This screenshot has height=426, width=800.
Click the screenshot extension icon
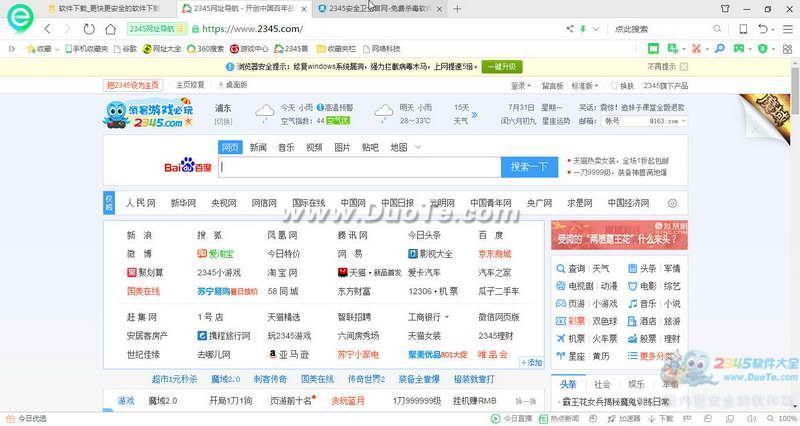tap(672, 48)
